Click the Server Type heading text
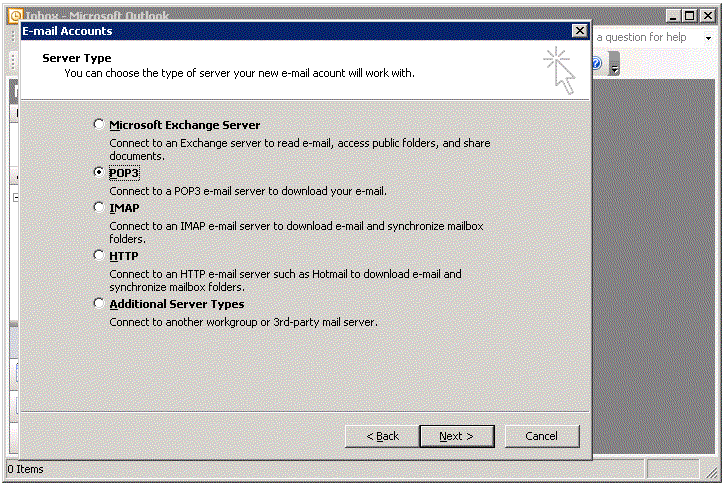Image resolution: width=724 pixels, height=485 pixels. point(77,58)
